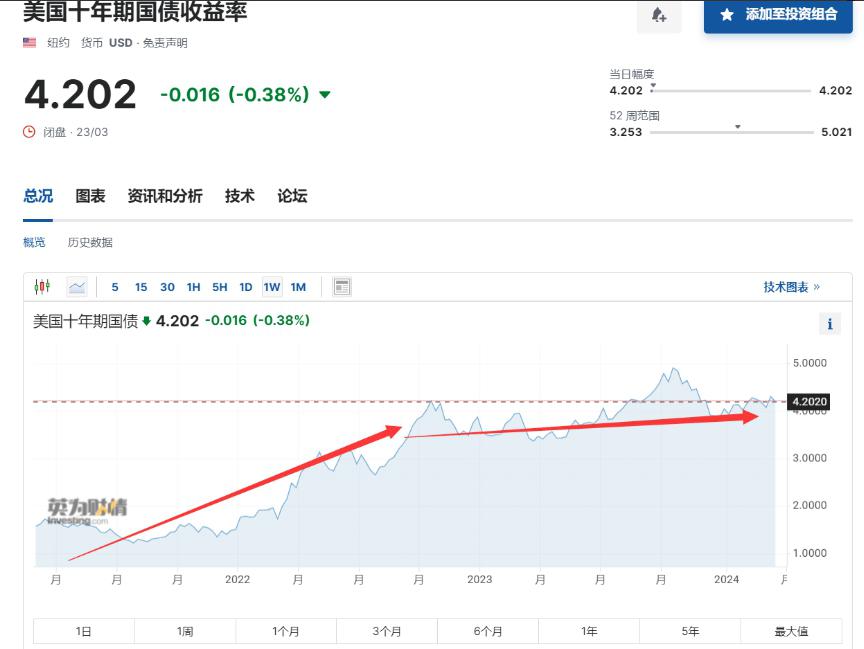Click the 免责声明 link

(163, 43)
